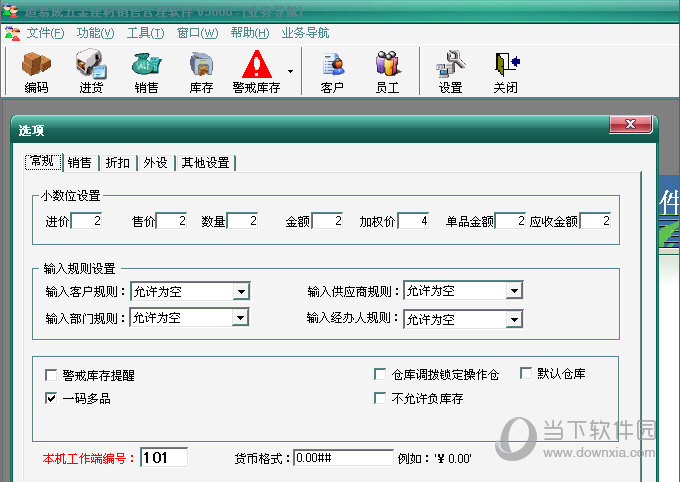The width and height of the screenshot is (680, 482).
Task: Open the 员工 employee toolbar icon
Action: (387, 72)
